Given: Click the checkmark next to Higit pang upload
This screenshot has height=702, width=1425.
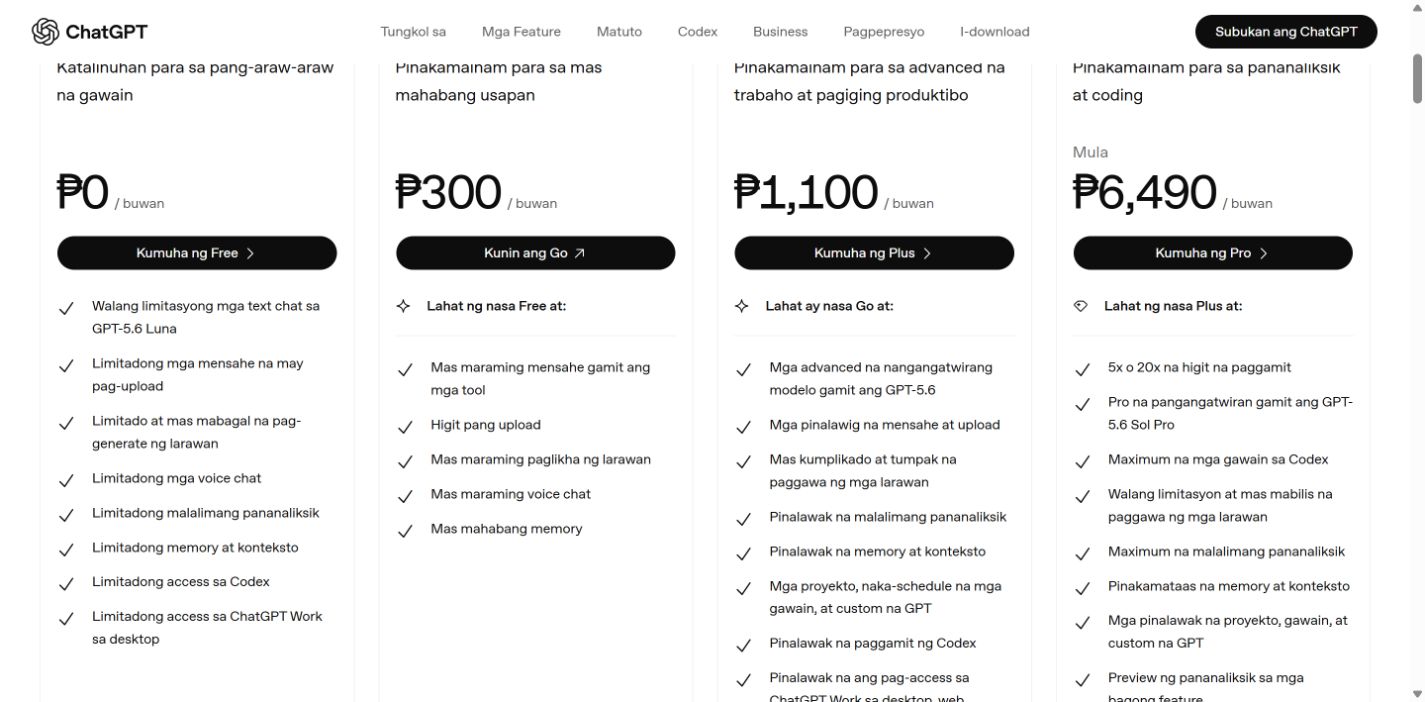Looking at the screenshot, I should tap(405, 427).
